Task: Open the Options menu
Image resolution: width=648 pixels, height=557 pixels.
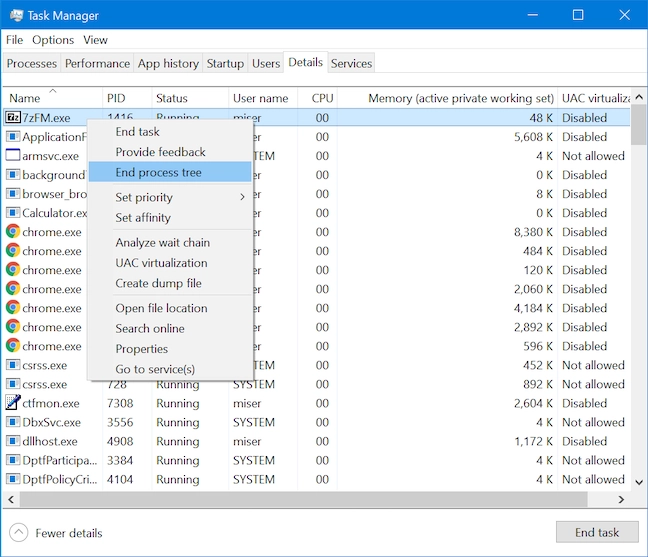Action: click(x=53, y=40)
